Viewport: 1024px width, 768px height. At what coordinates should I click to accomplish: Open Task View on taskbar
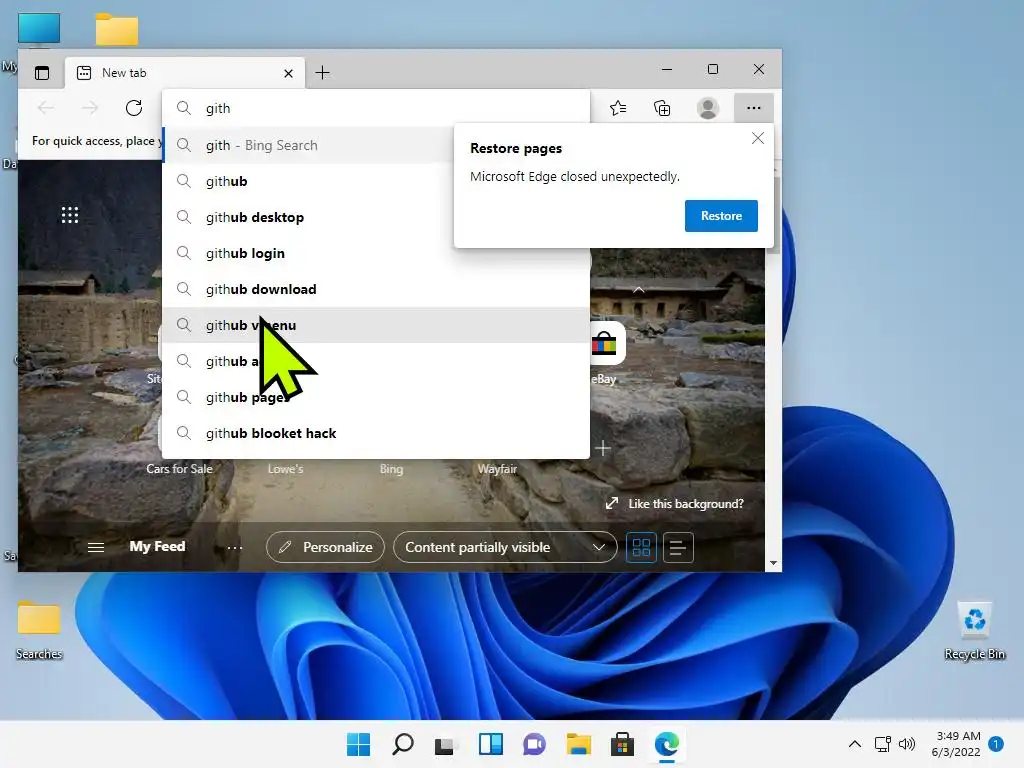[x=446, y=744]
